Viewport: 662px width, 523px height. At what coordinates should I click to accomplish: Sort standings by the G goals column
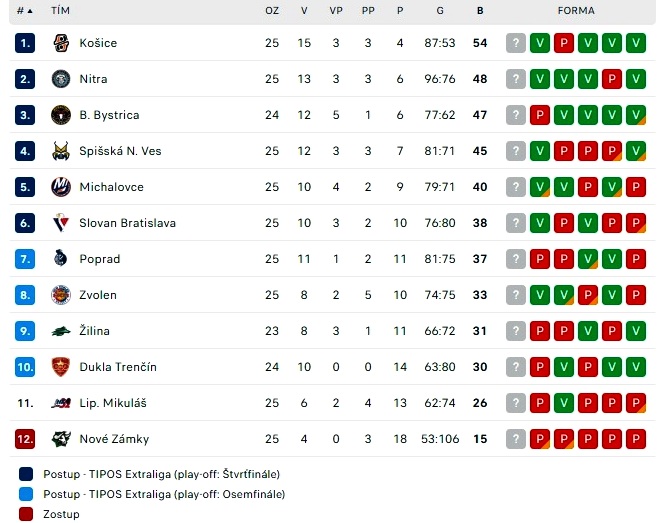pos(440,11)
